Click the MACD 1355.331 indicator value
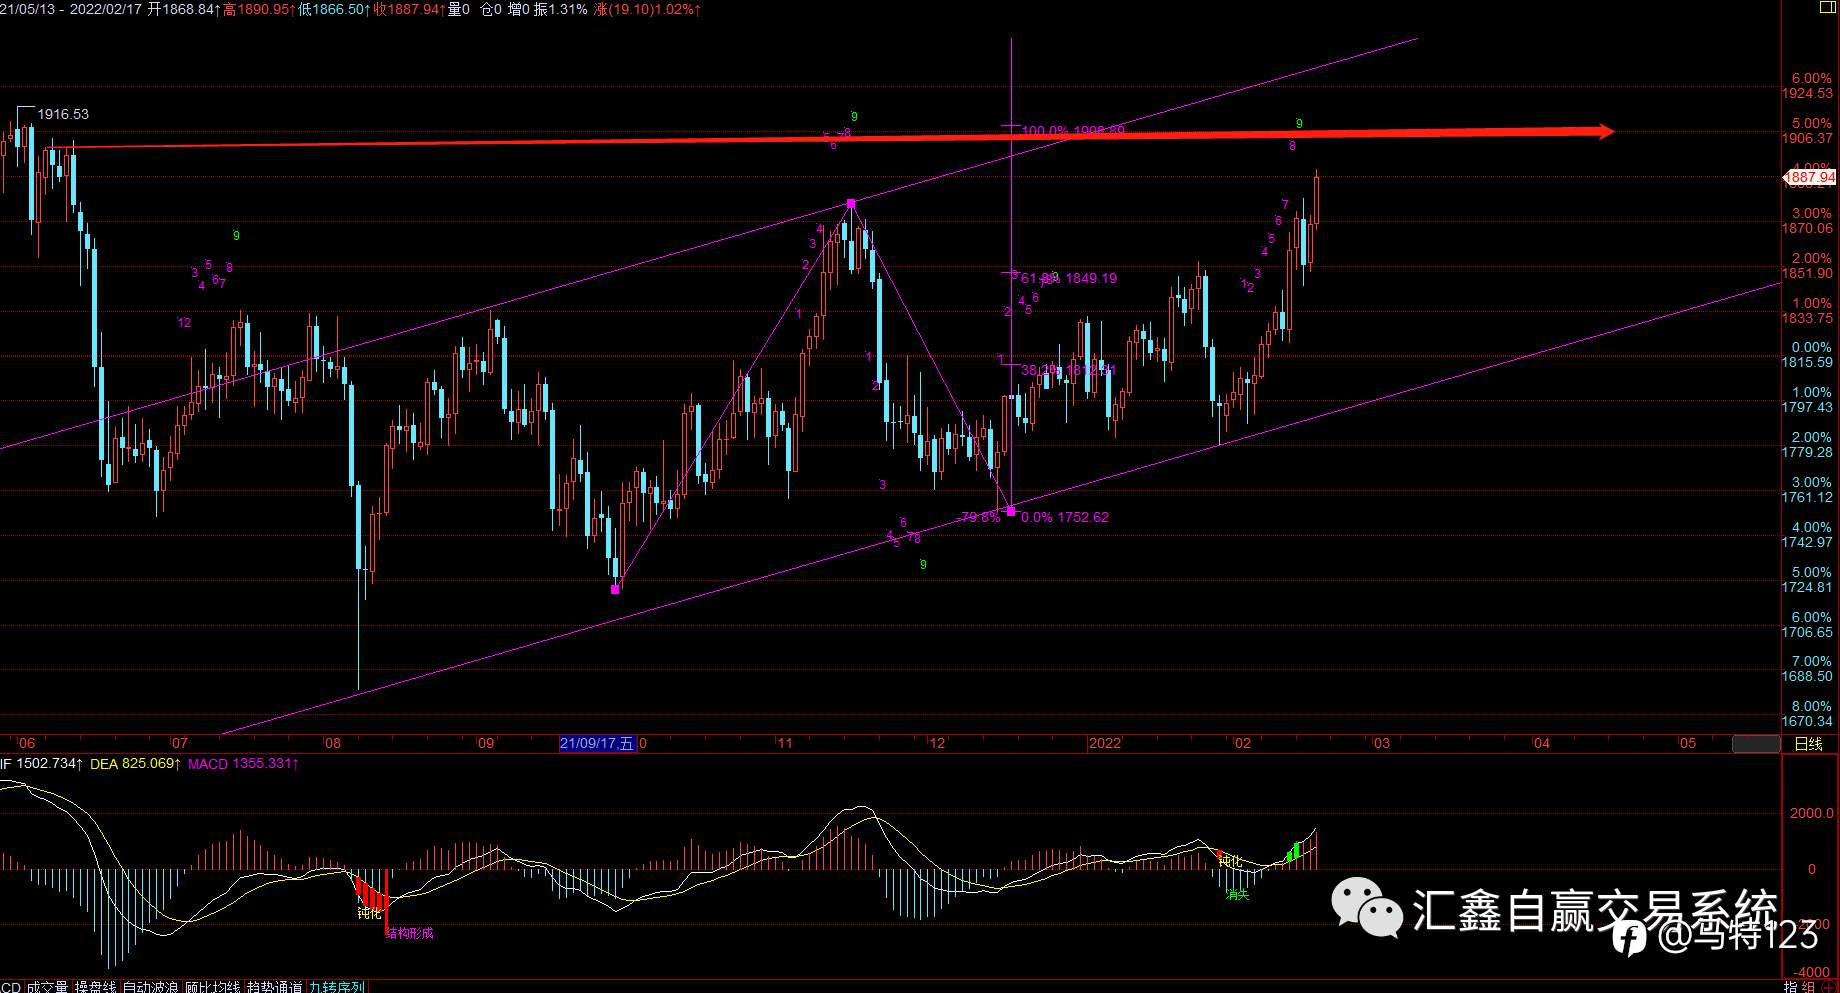 pos(244,764)
